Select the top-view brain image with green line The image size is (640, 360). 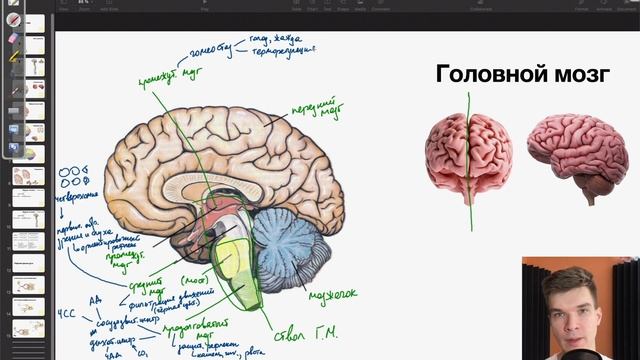[x=469, y=159]
